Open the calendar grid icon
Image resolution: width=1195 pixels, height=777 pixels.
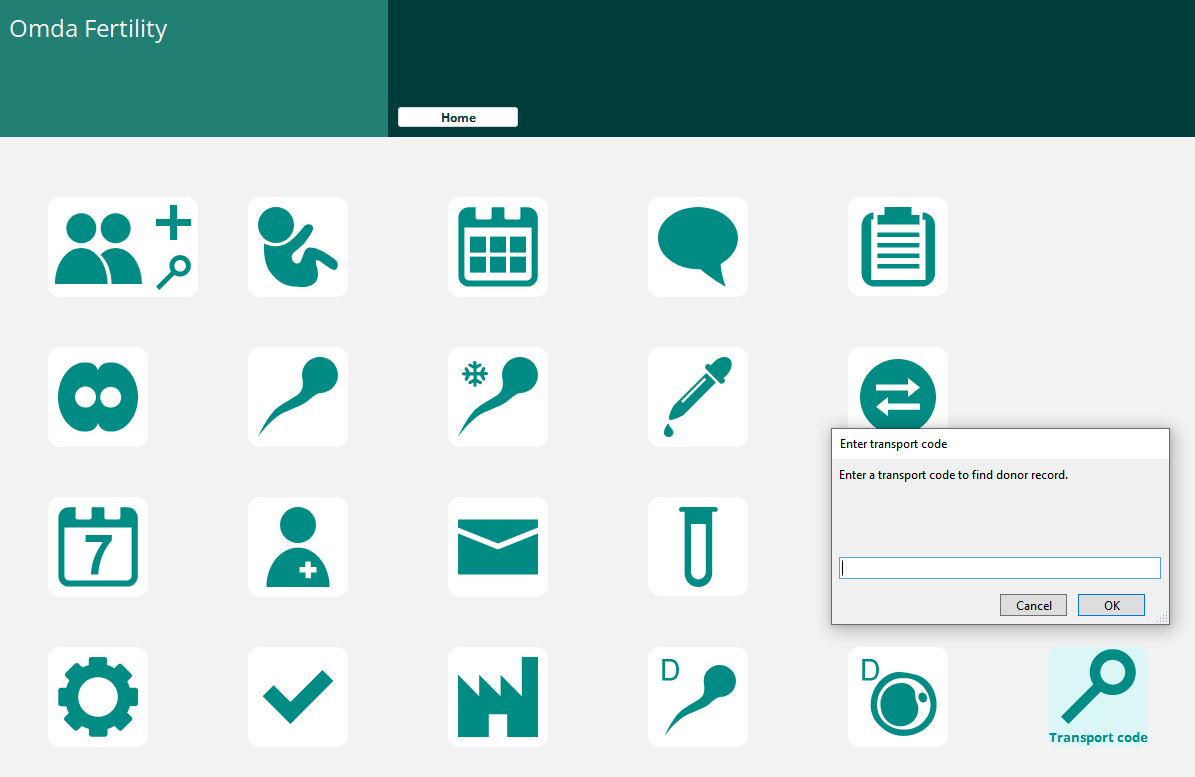coord(498,247)
